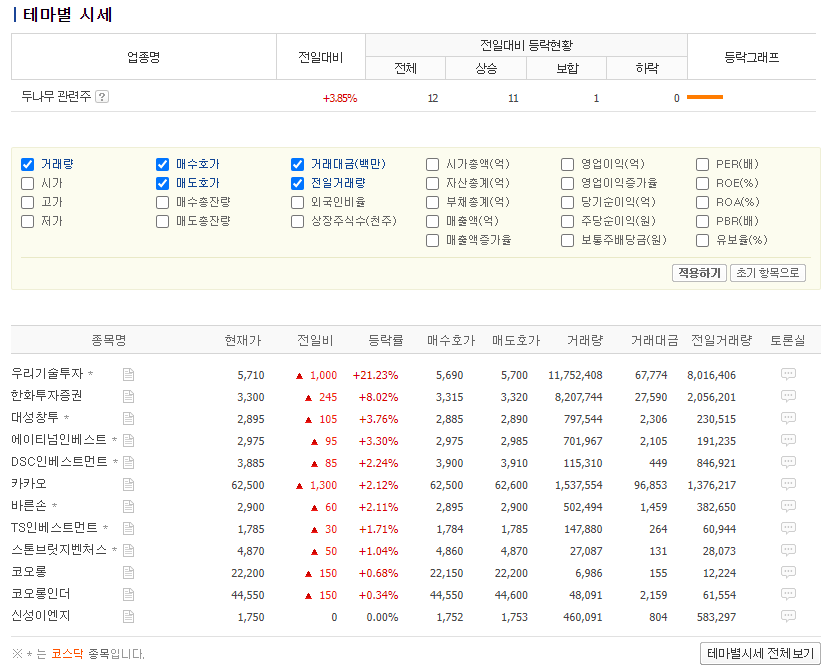The width and height of the screenshot is (828, 669).
Task: Select the +3.85% theme change value
Action: click(340, 98)
